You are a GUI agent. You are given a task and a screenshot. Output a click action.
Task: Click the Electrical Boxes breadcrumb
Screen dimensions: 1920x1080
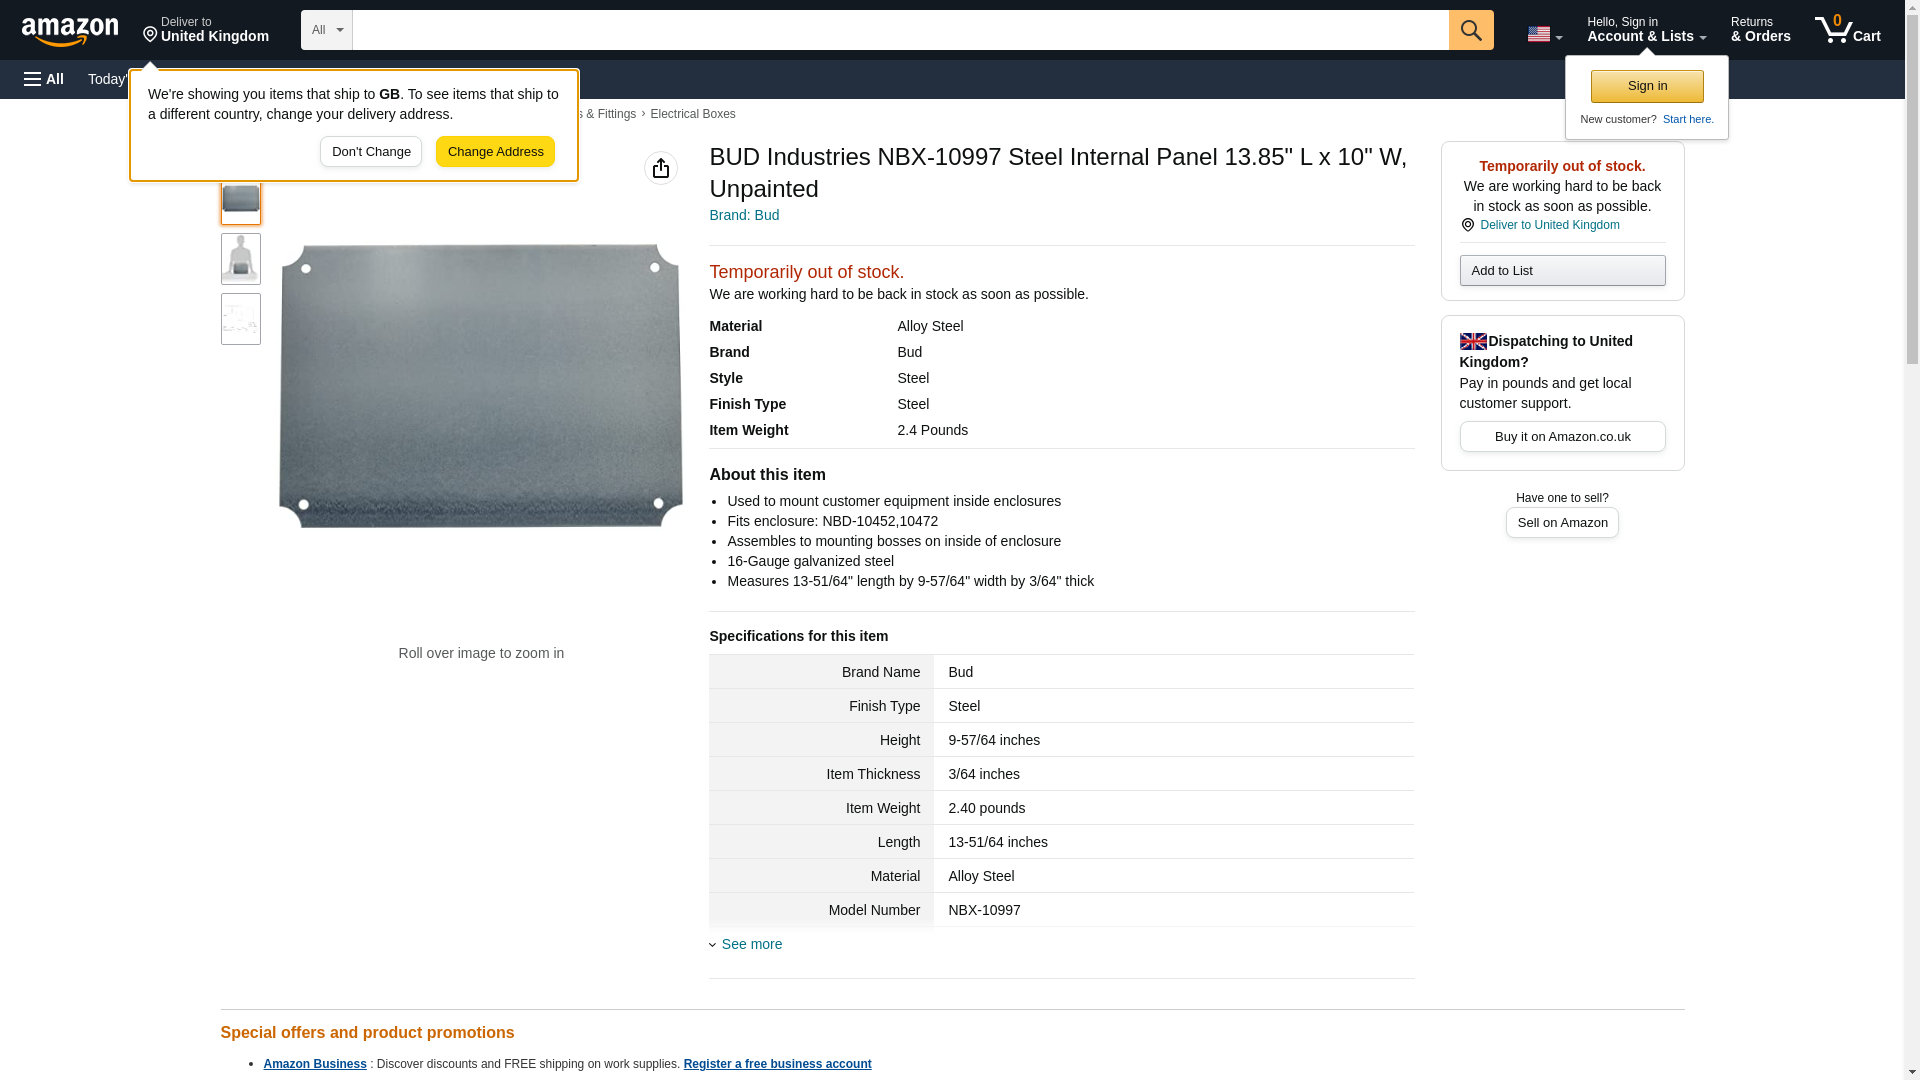[692, 114]
